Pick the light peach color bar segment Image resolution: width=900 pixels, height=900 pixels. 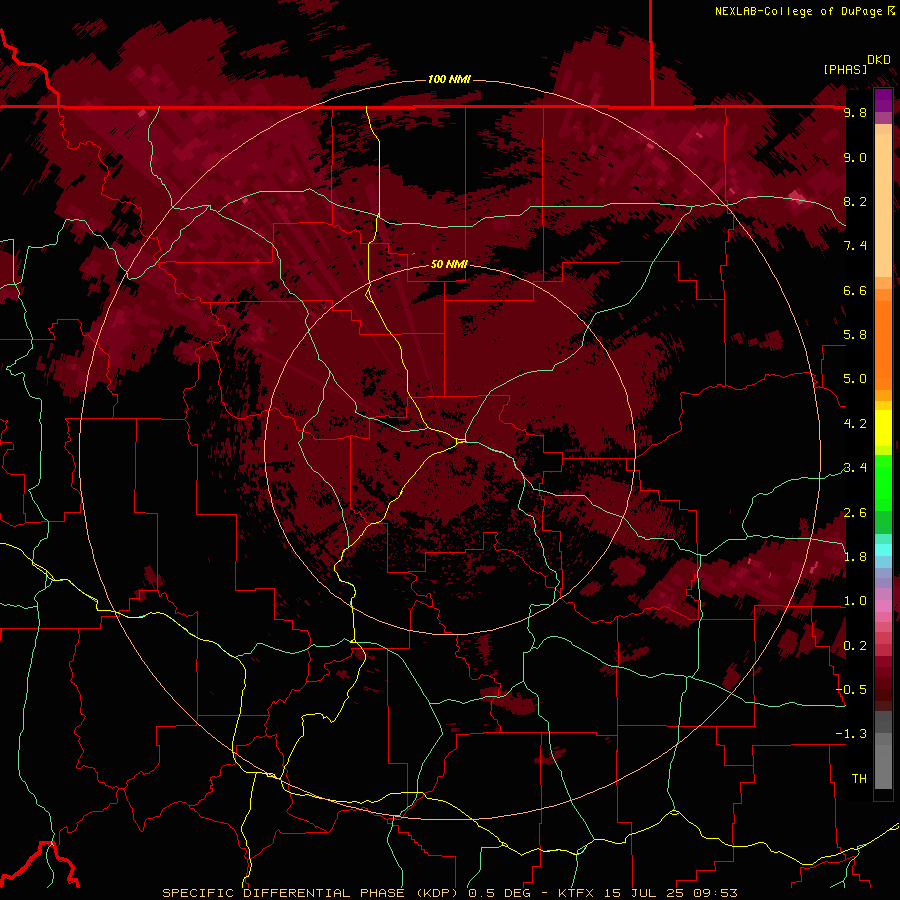(883, 207)
